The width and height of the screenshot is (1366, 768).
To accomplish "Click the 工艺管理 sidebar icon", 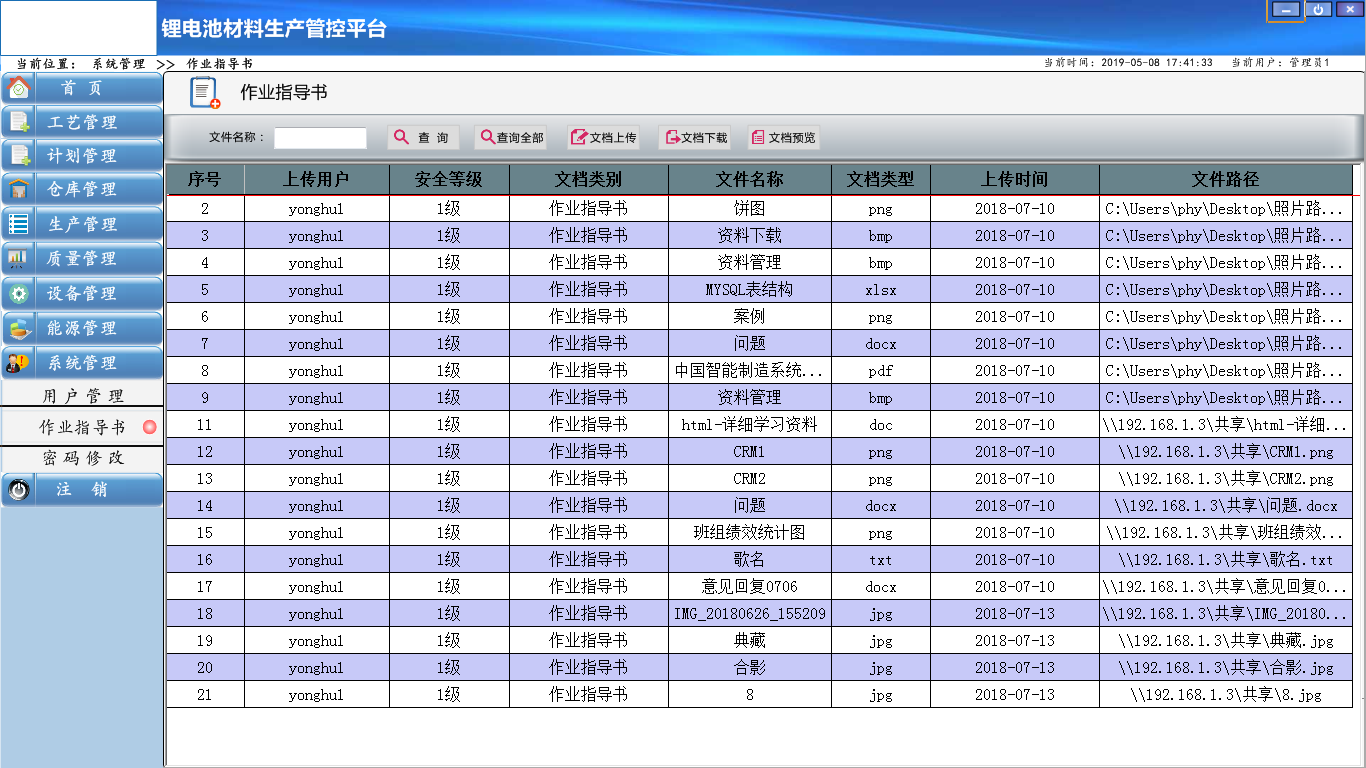I will pos(18,122).
